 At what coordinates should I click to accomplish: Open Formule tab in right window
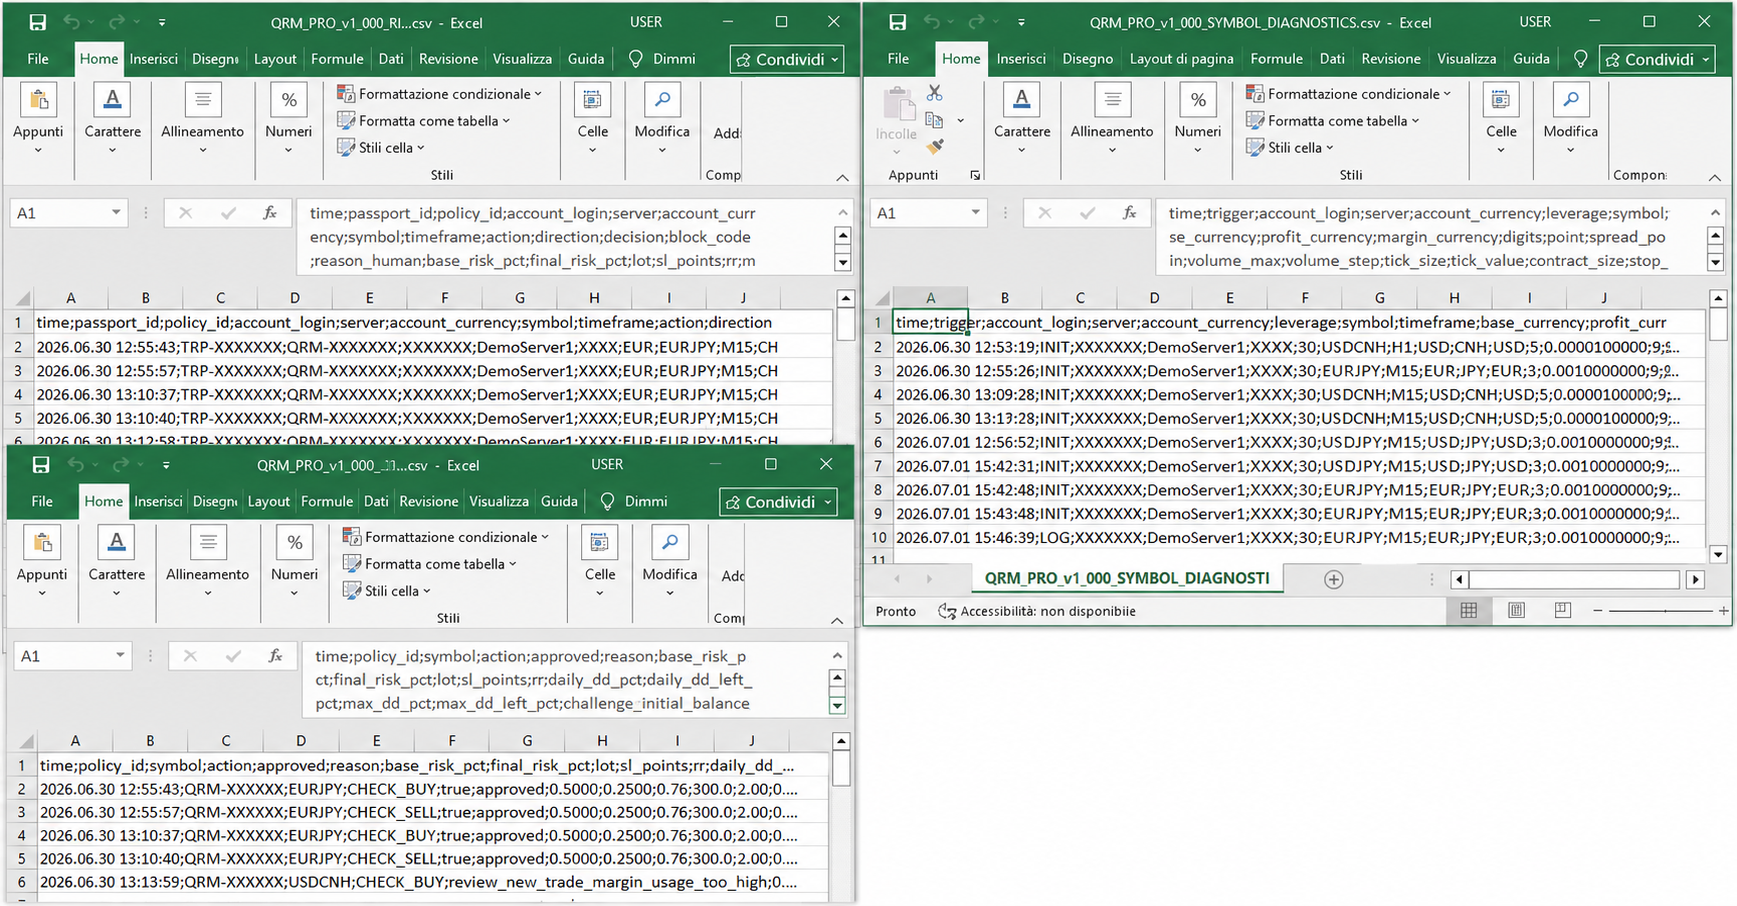point(1276,59)
